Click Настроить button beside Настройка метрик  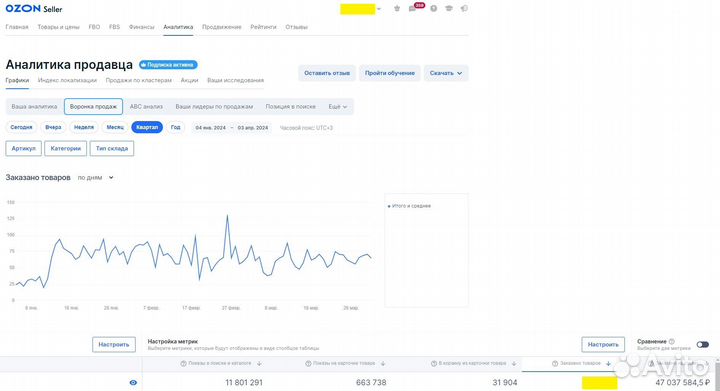pyautogui.click(x=603, y=345)
